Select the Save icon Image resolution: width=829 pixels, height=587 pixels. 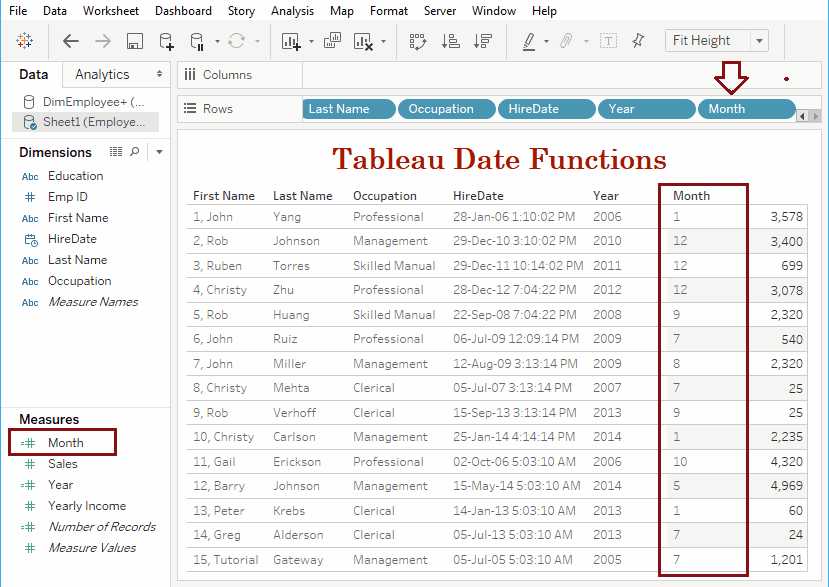pyautogui.click(x=134, y=40)
